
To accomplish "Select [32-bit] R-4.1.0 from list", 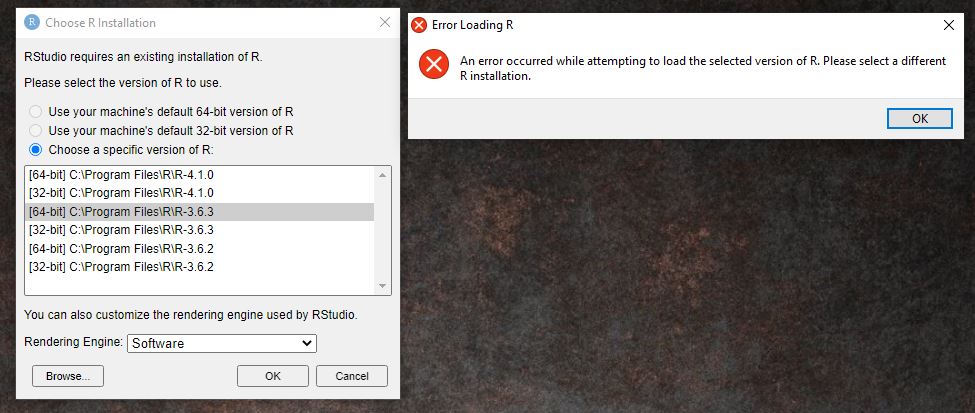I will click(200, 193).
